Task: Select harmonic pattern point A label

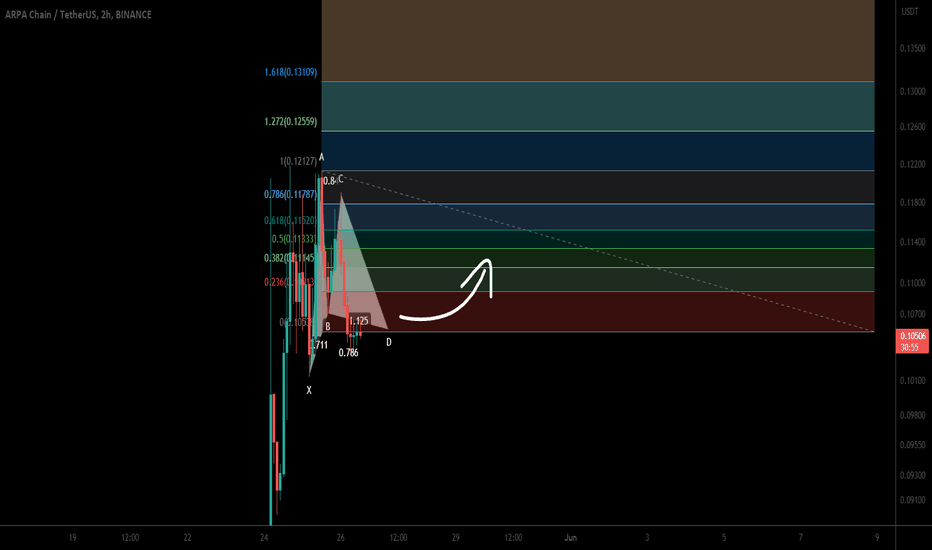Action: click(x=322, y=158)
